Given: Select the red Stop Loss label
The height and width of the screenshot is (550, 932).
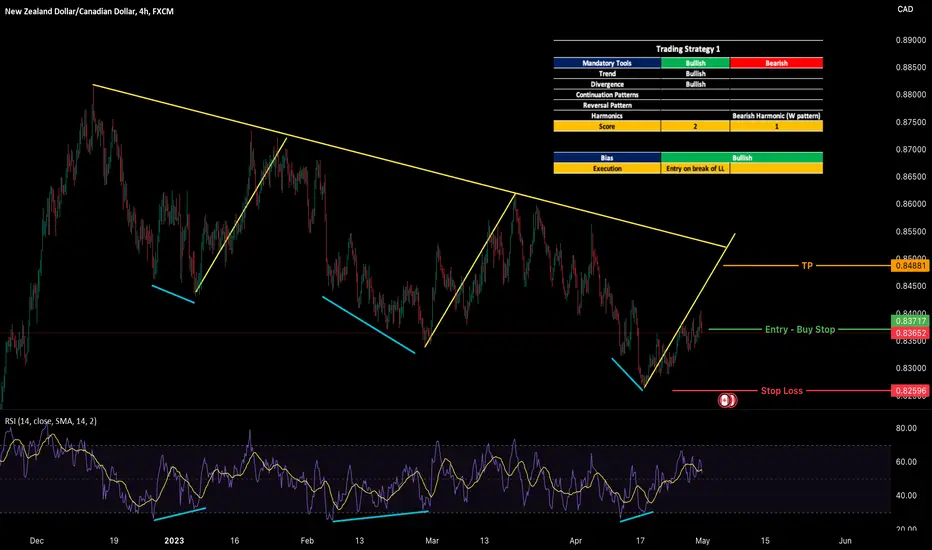Looking at the screenshot, I should 782,391.
